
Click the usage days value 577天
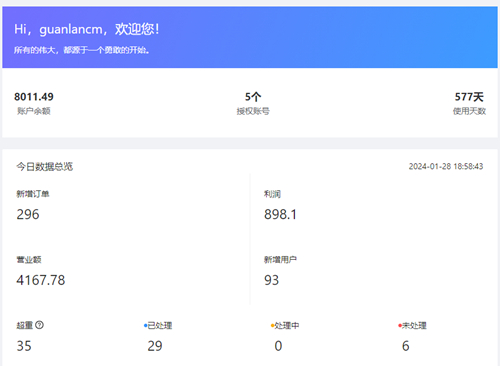tap(469, 97)
